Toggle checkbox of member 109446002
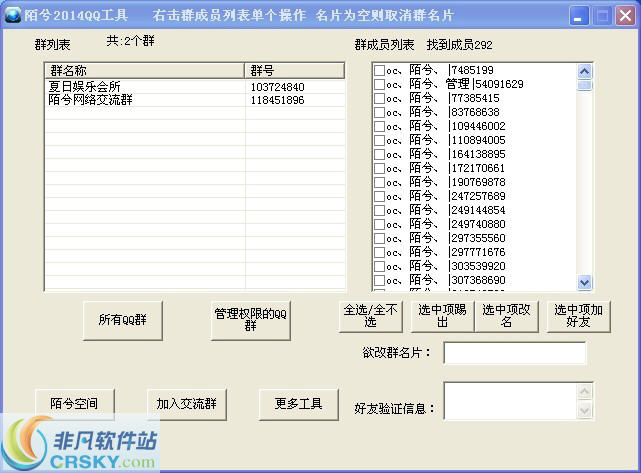The width and height of the screenshot is (641, 473). pos(379,126)
